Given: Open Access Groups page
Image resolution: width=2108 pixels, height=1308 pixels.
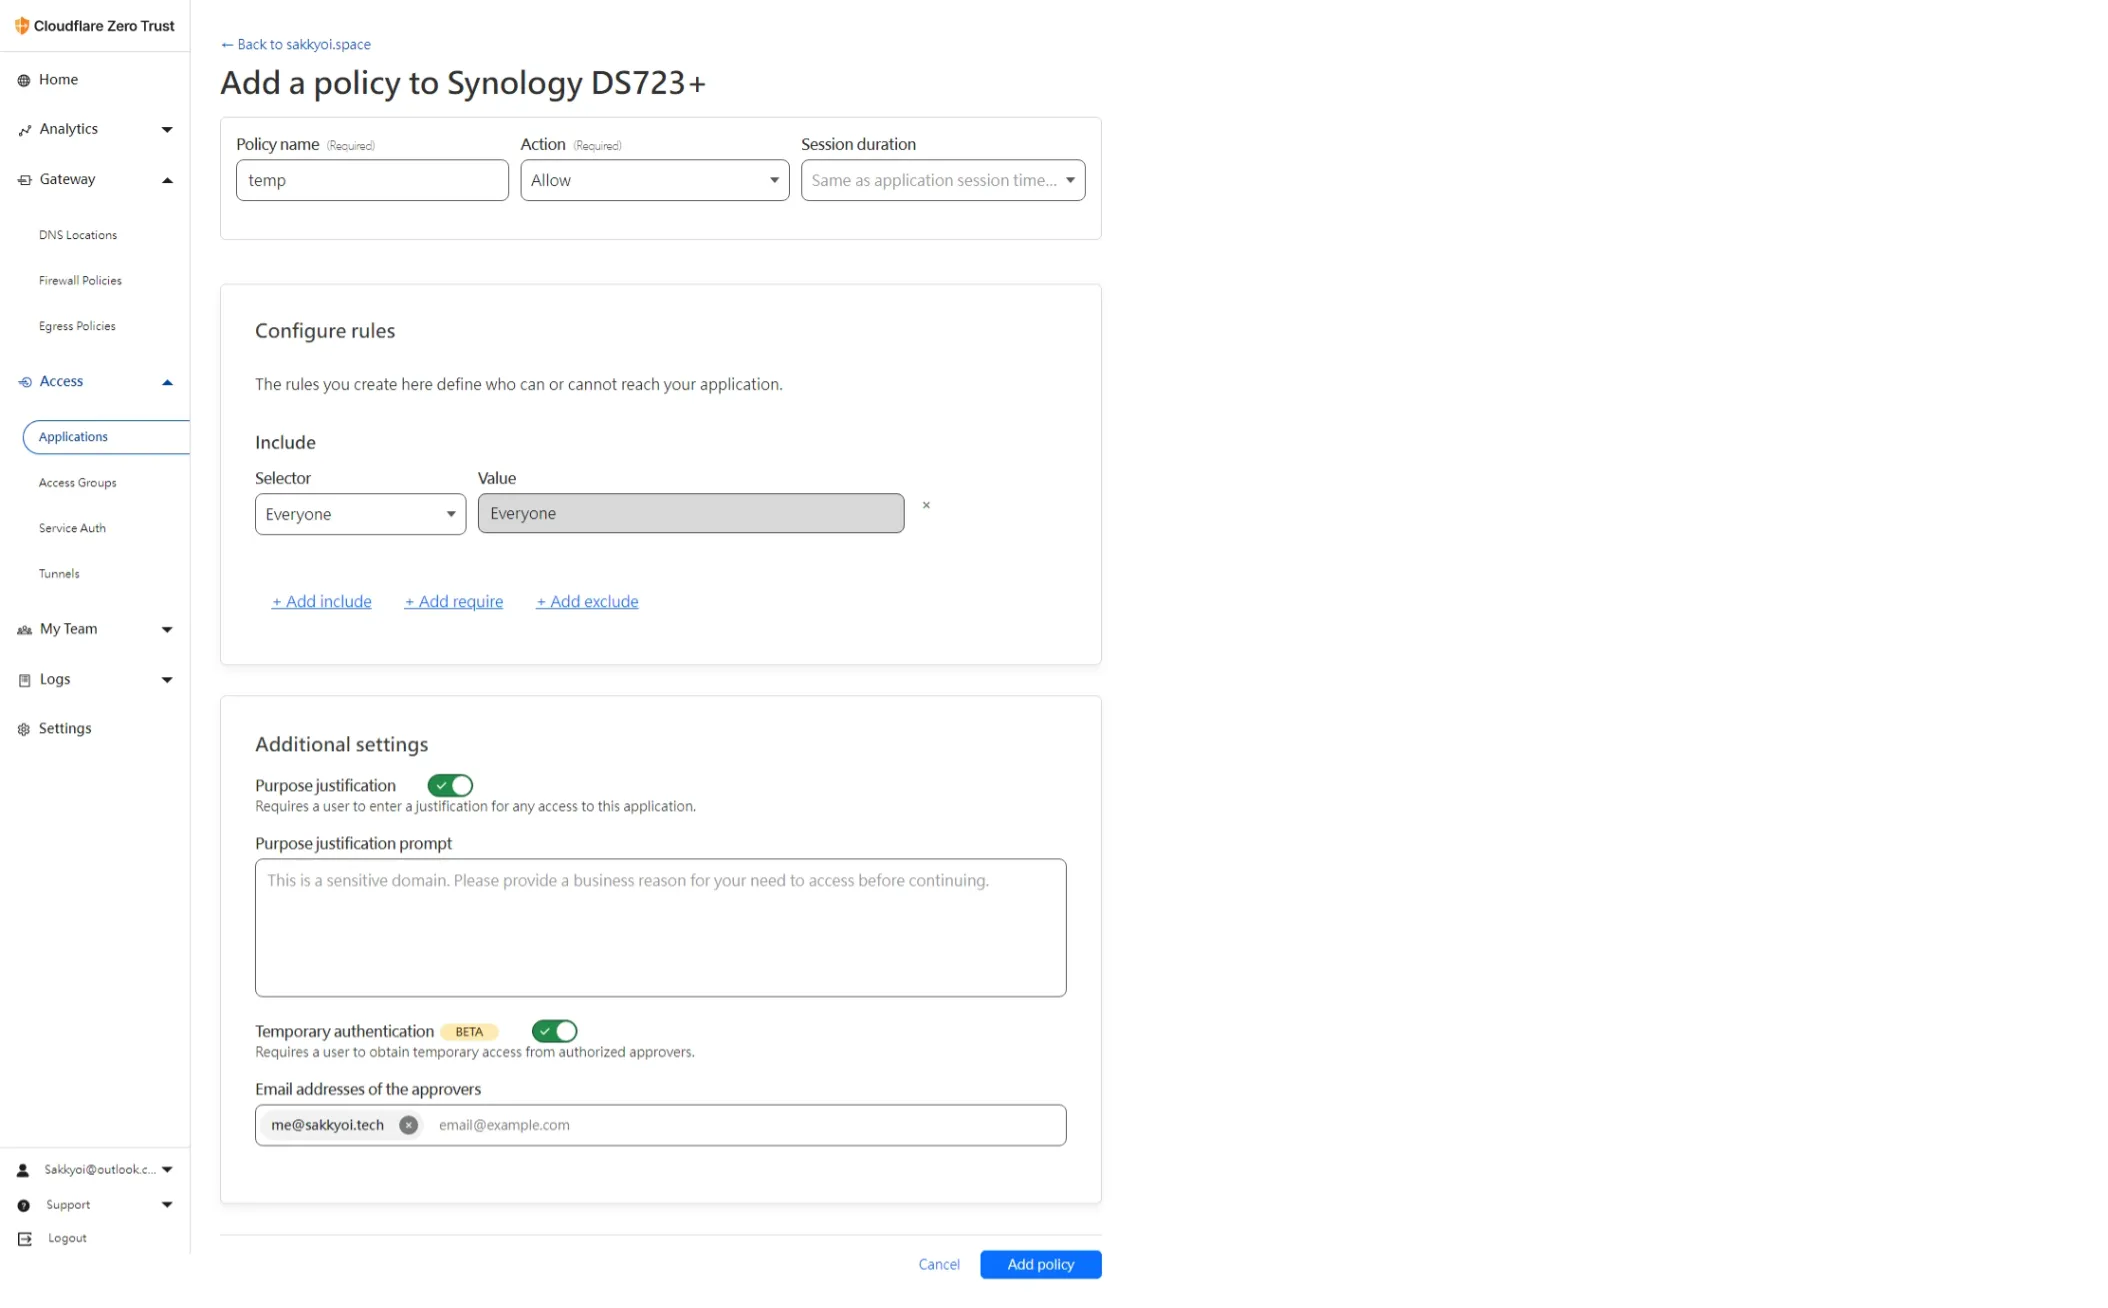Looking at the screenshot, I should [78, 483].
